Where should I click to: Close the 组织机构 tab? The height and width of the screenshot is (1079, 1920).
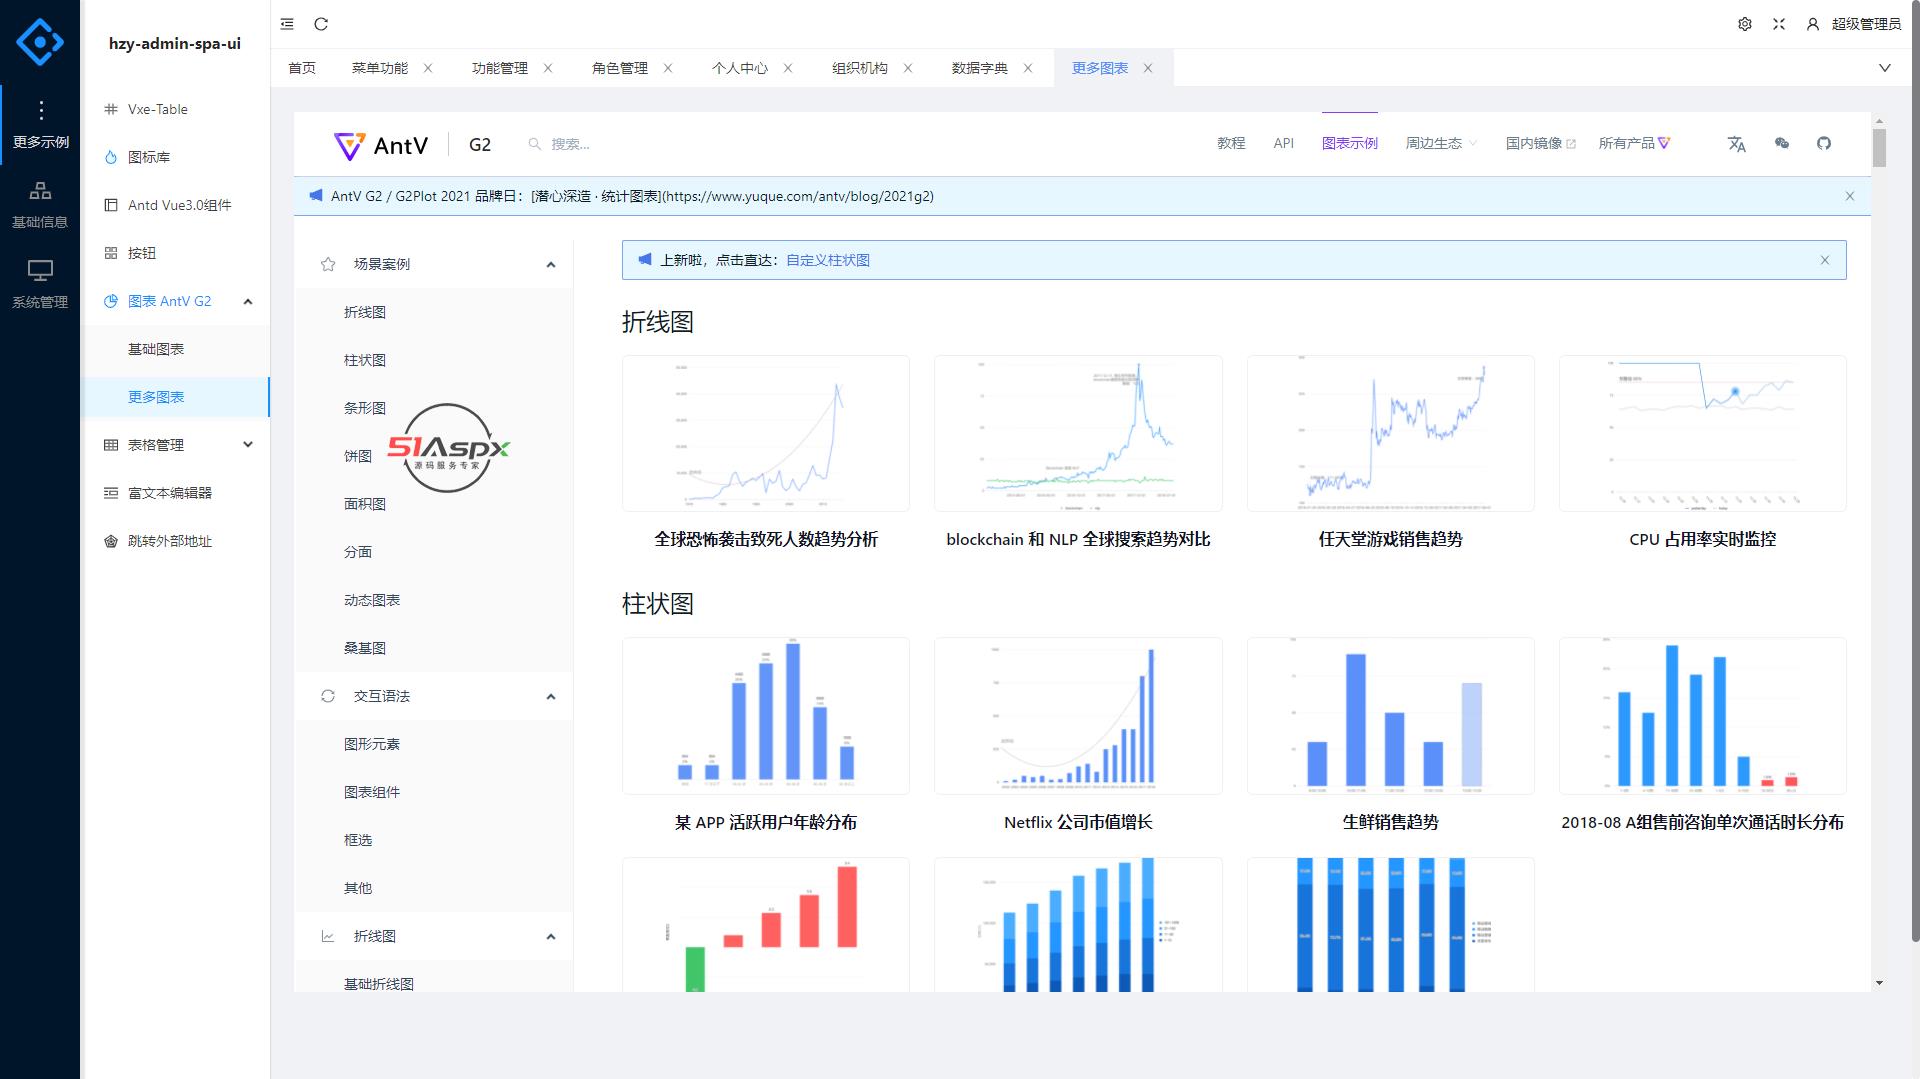pos(908,68)
